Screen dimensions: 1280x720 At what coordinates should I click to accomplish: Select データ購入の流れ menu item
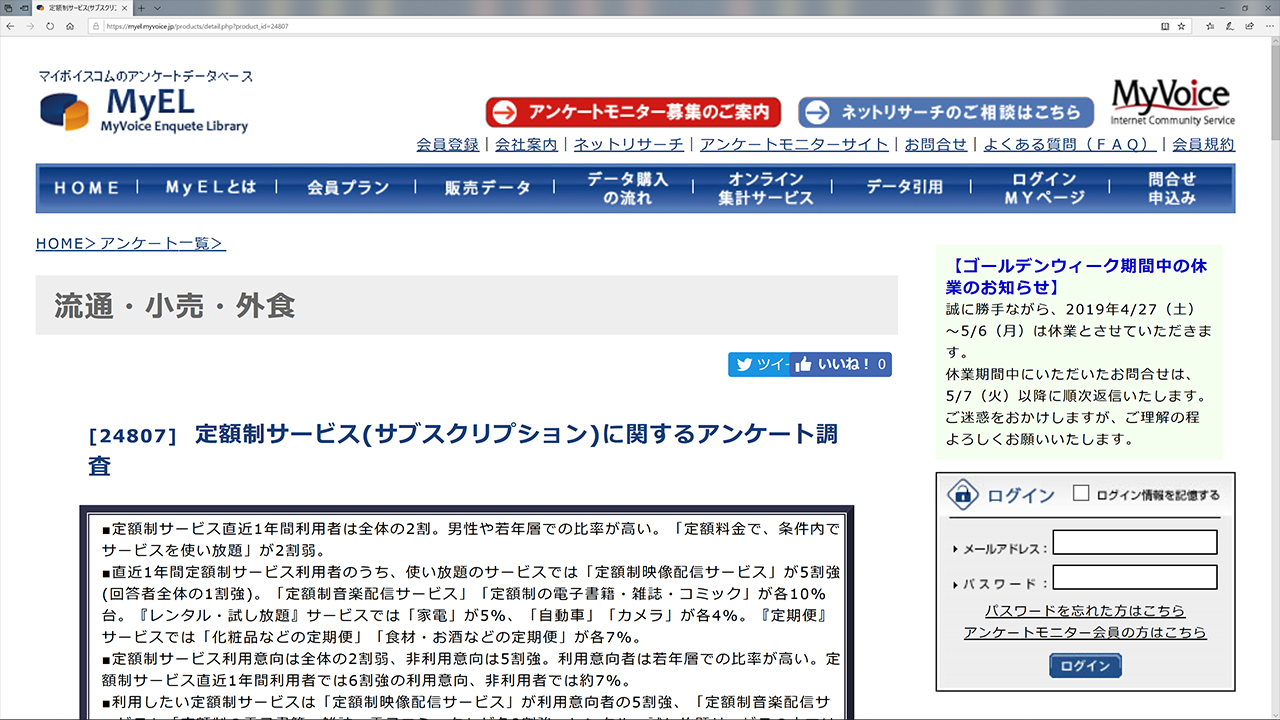(x=627, y=188)
